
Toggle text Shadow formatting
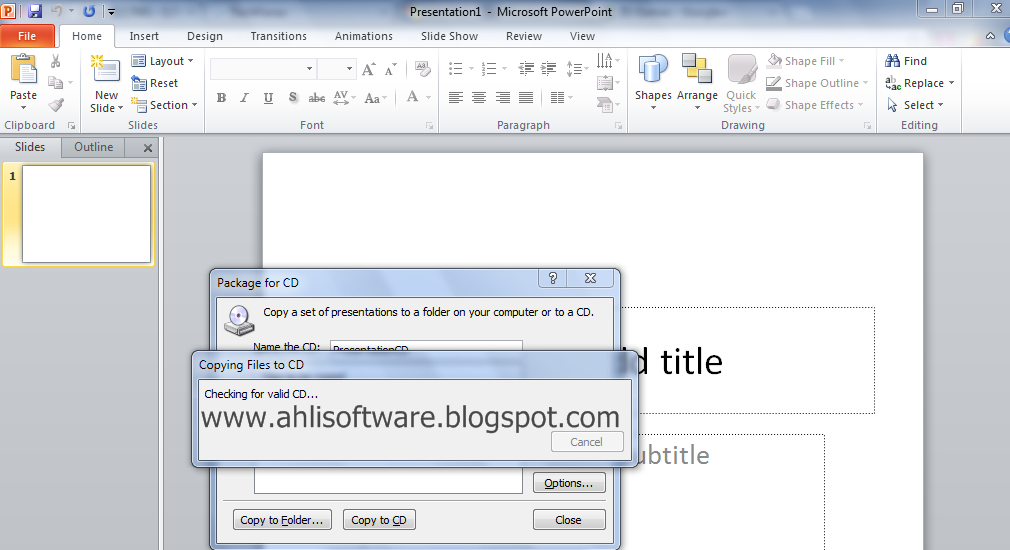tap(292, 98)
